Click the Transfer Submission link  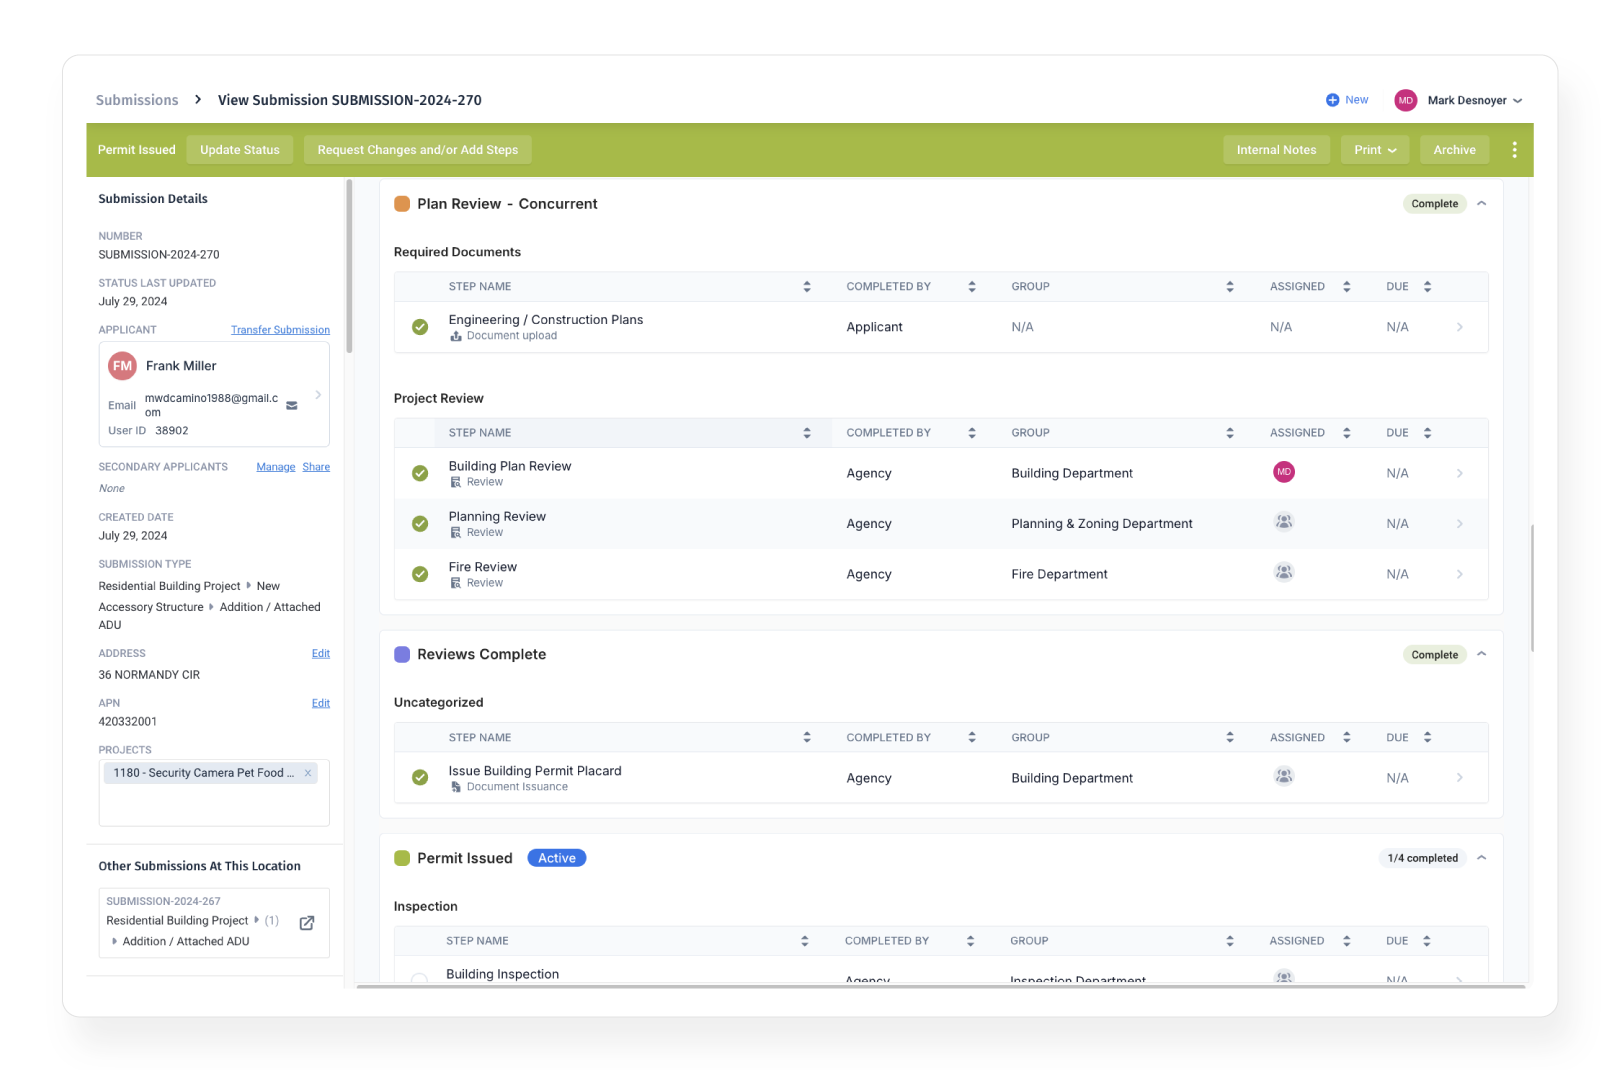[280, 330]
